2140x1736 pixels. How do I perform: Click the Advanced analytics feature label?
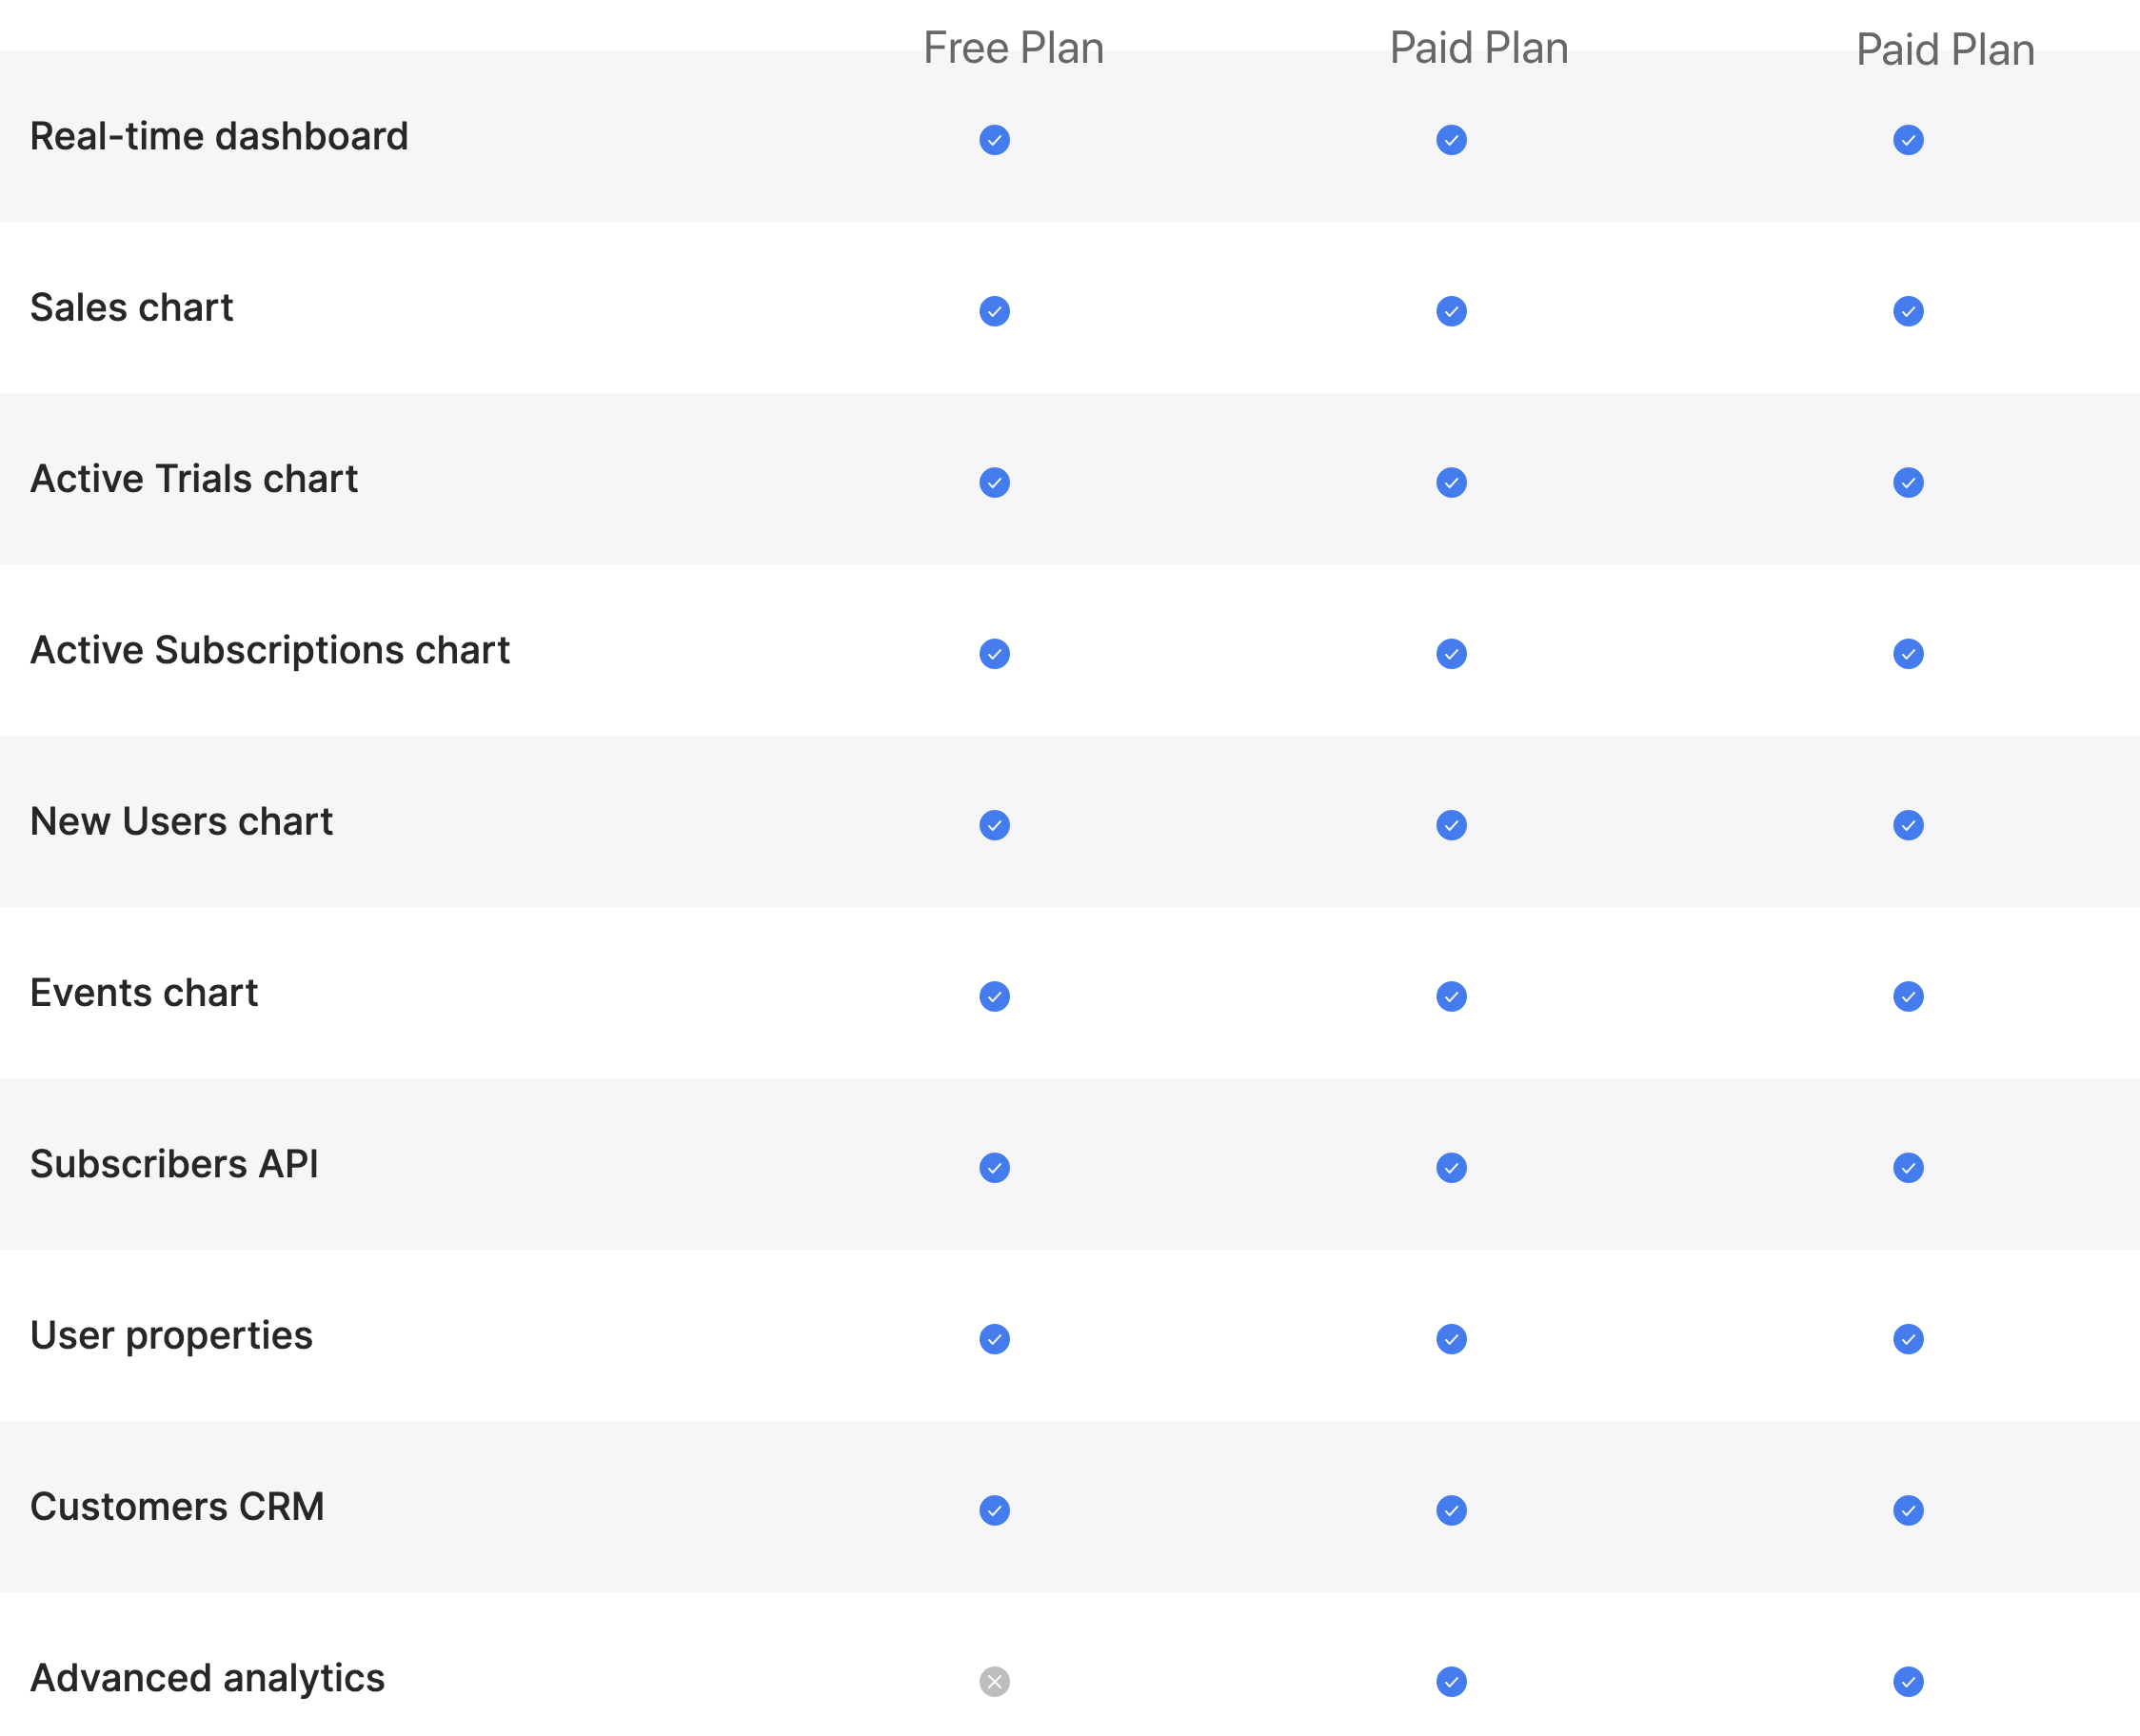point(207,1678)
